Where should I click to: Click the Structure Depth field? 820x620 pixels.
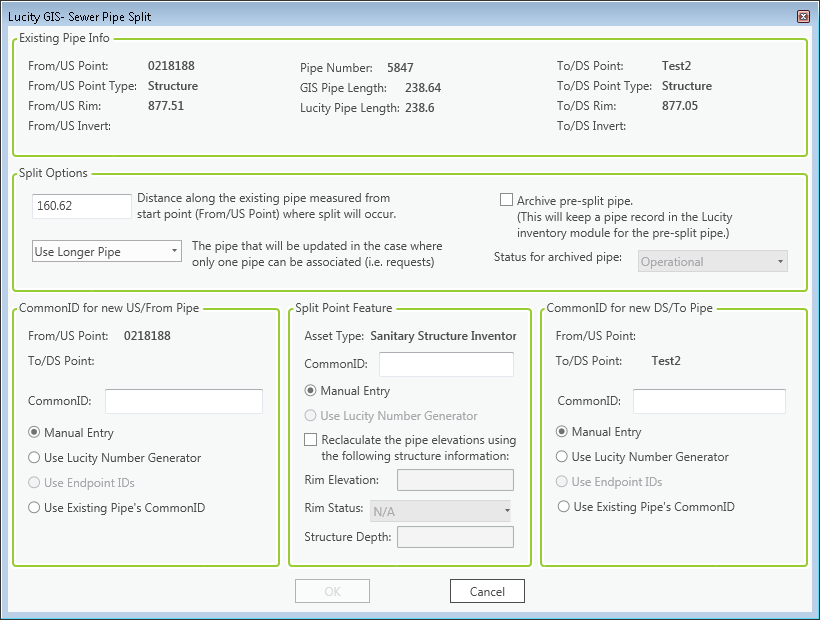[x=455, y=537]
